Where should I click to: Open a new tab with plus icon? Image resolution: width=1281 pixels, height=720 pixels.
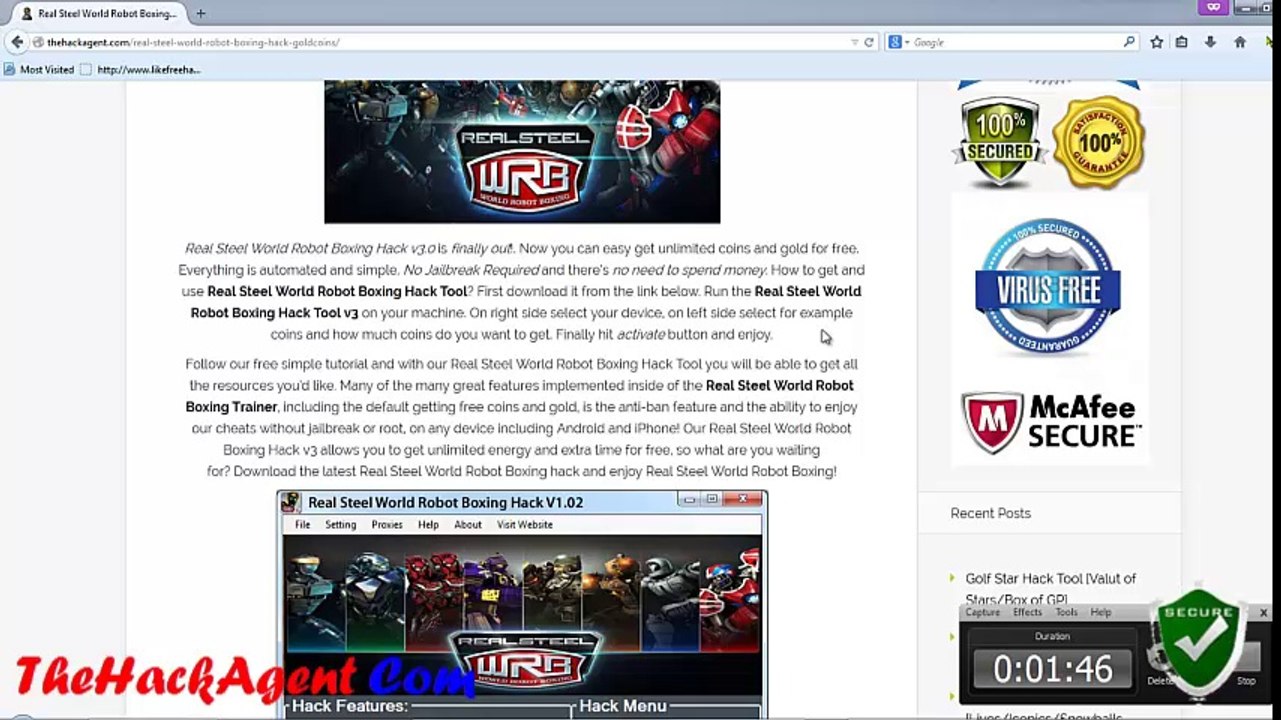point(200,14)
